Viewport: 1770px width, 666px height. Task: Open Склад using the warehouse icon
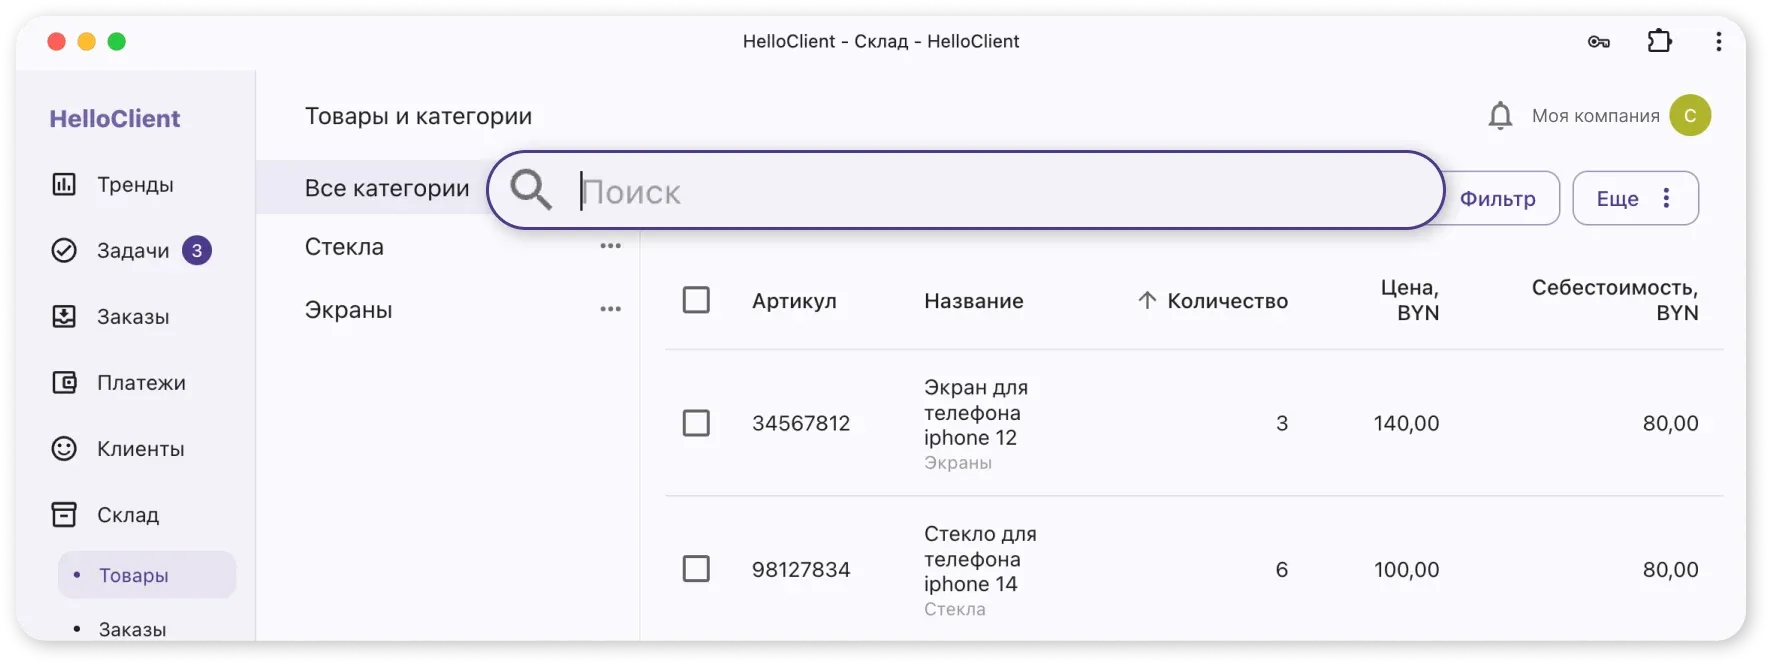[63, 514]
